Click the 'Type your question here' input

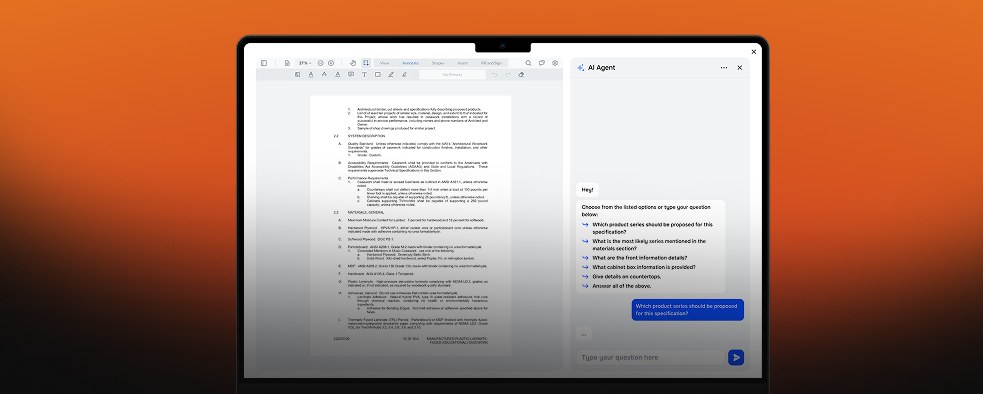pyautogui.click(x=650, y=358)
